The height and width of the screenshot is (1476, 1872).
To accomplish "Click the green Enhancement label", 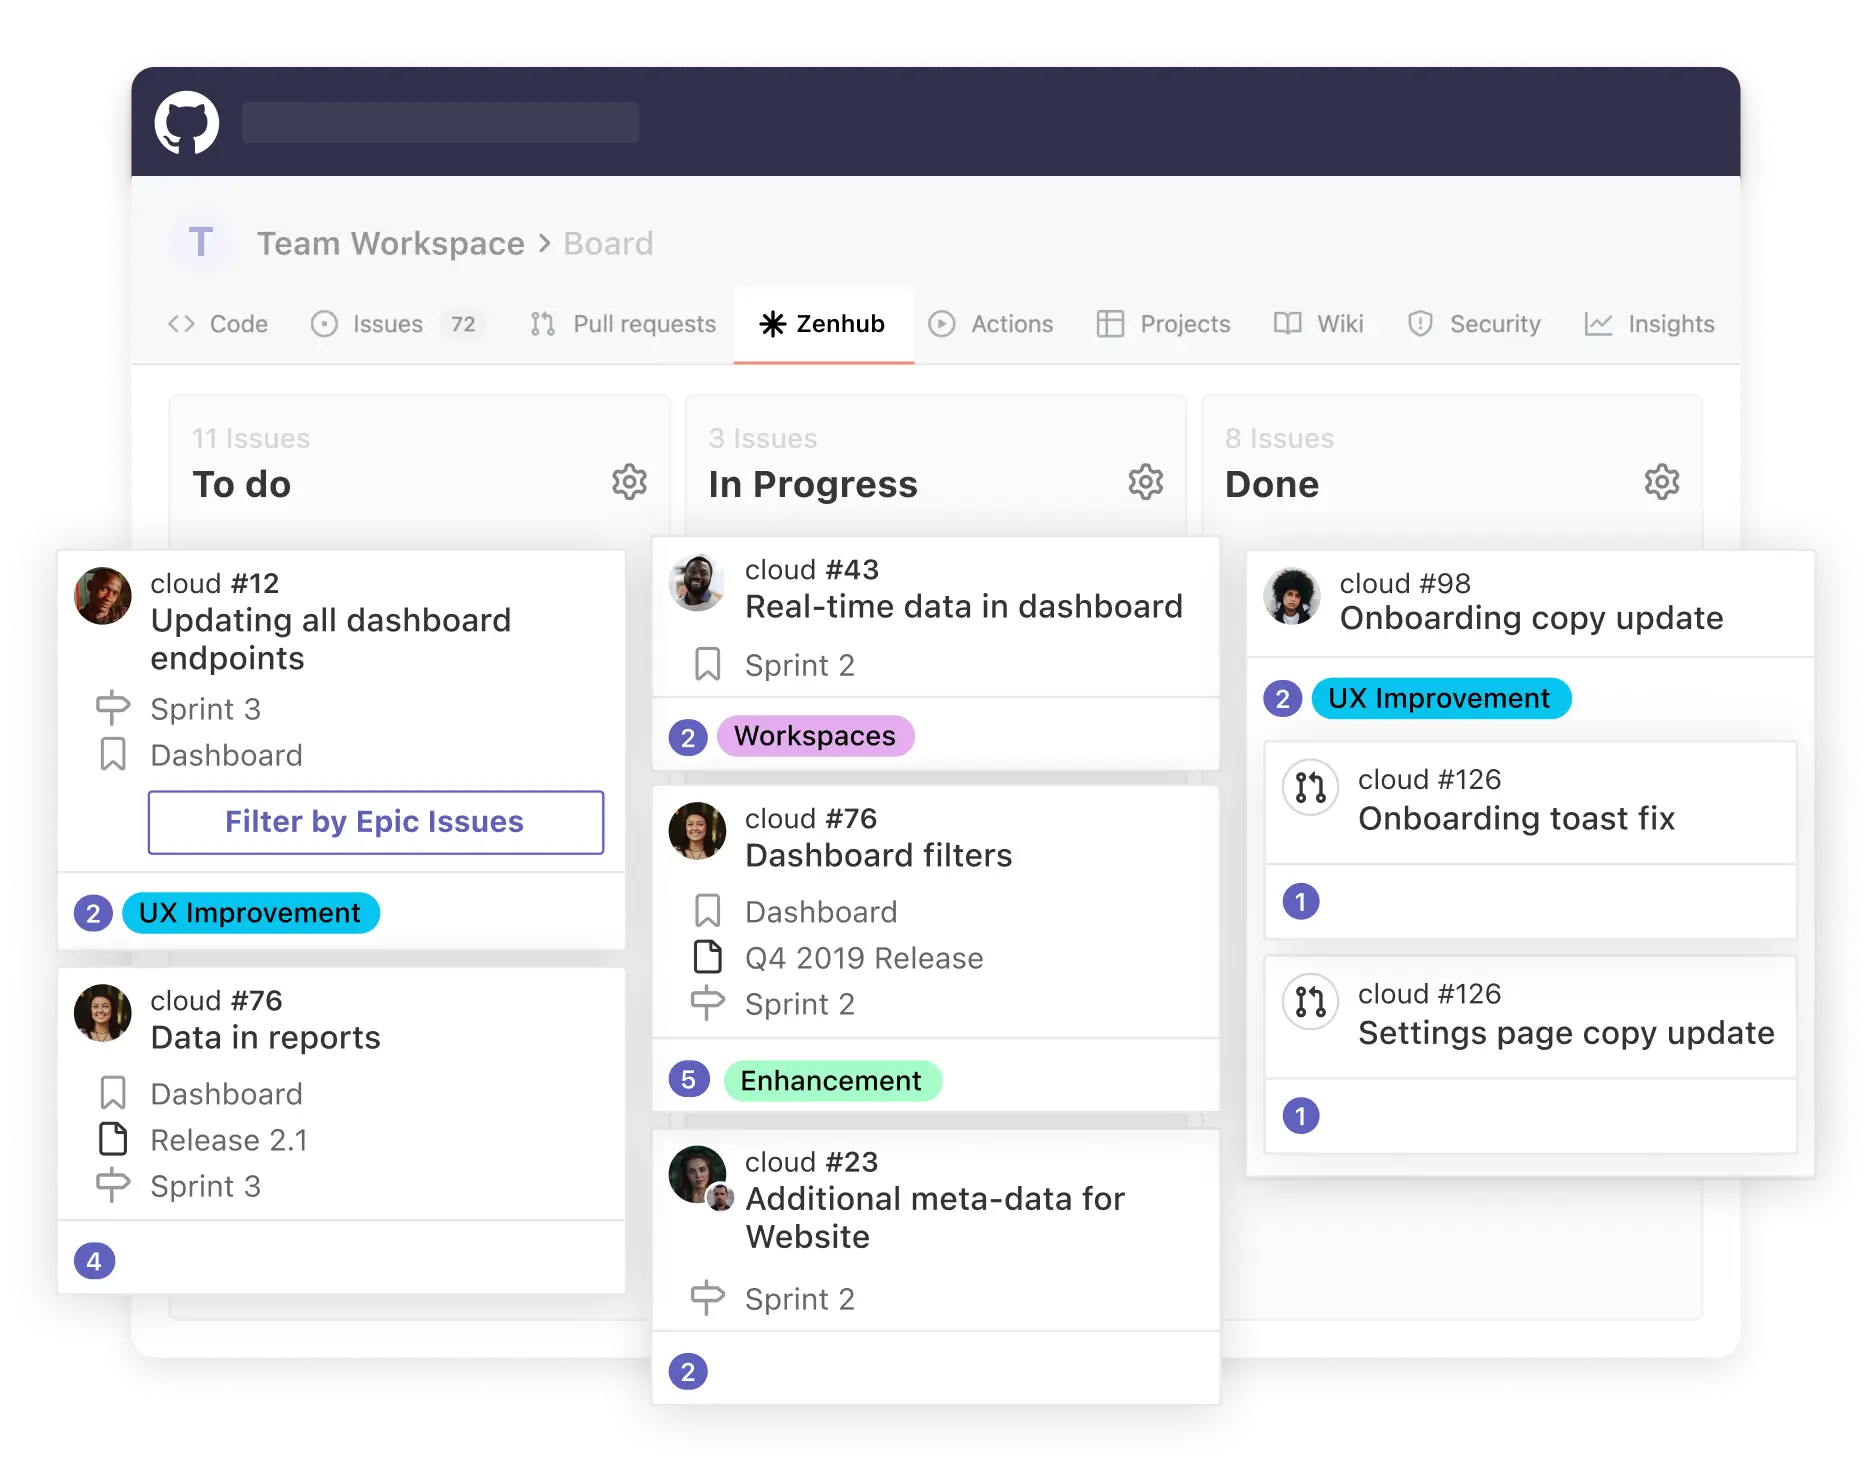I will click(832, 1081).
